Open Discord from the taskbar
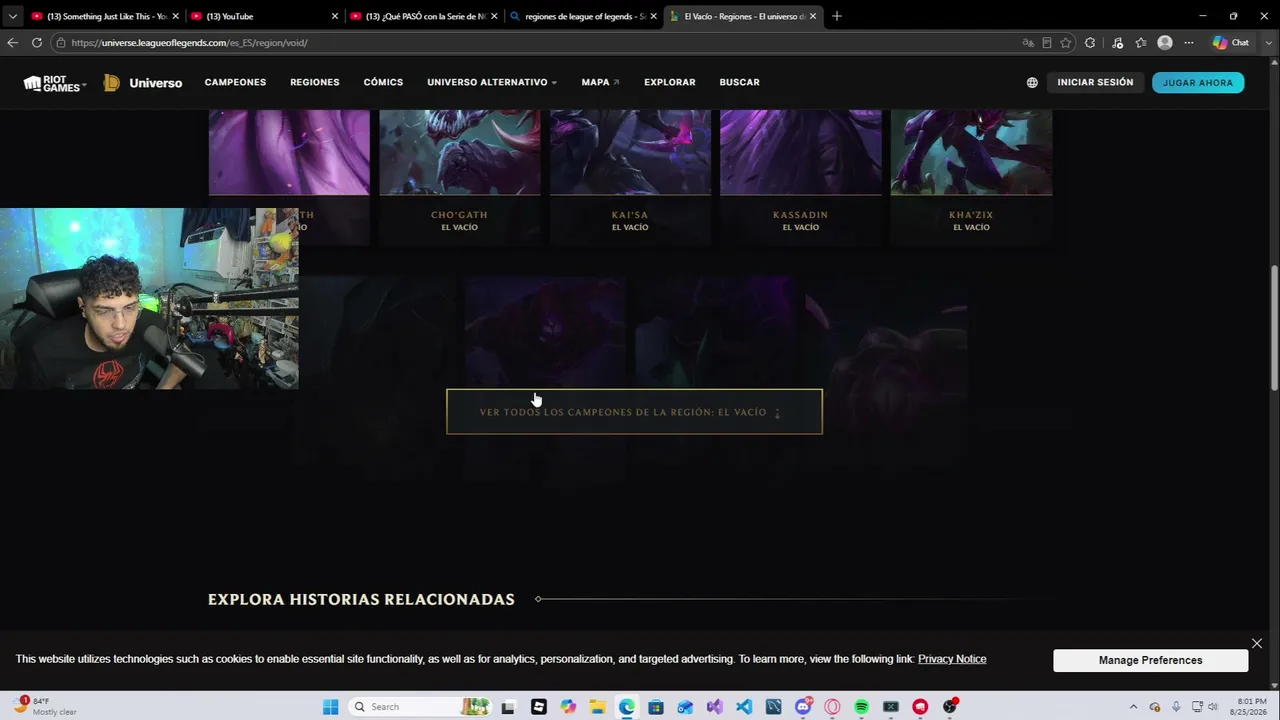This screenshot has width=1280, height=720. 803,707
